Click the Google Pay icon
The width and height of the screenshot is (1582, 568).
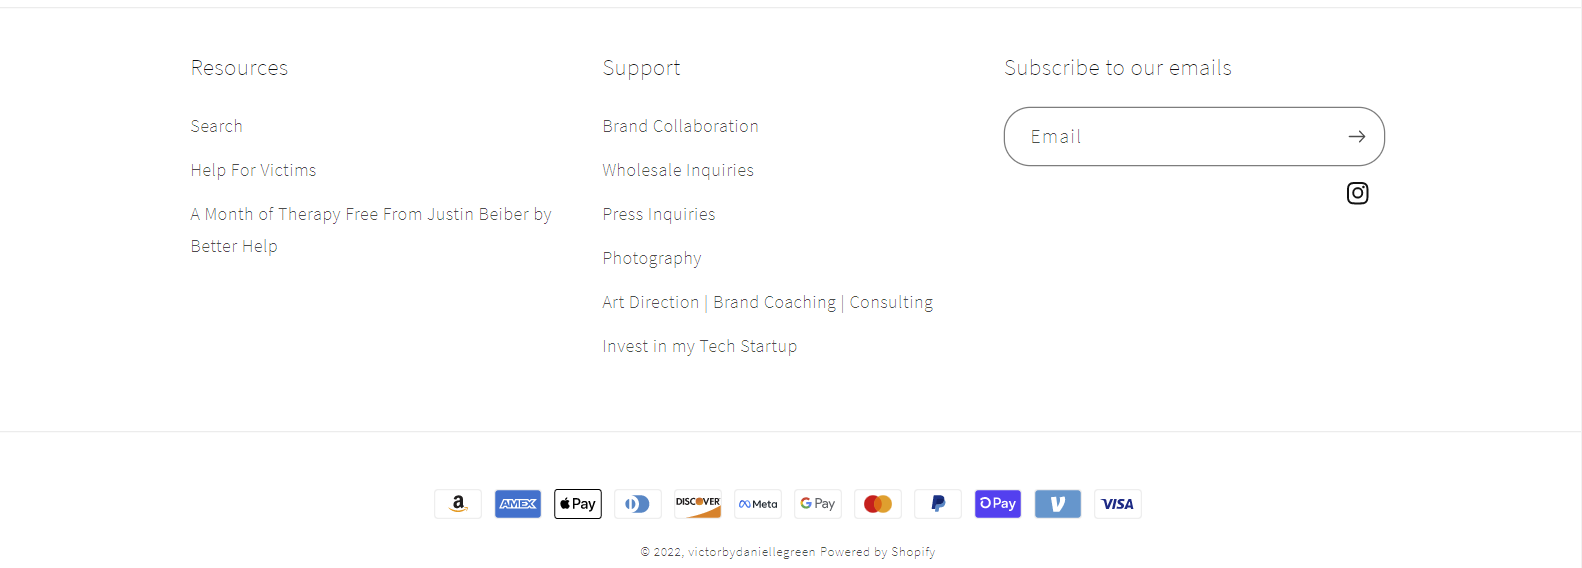[818, 504]
